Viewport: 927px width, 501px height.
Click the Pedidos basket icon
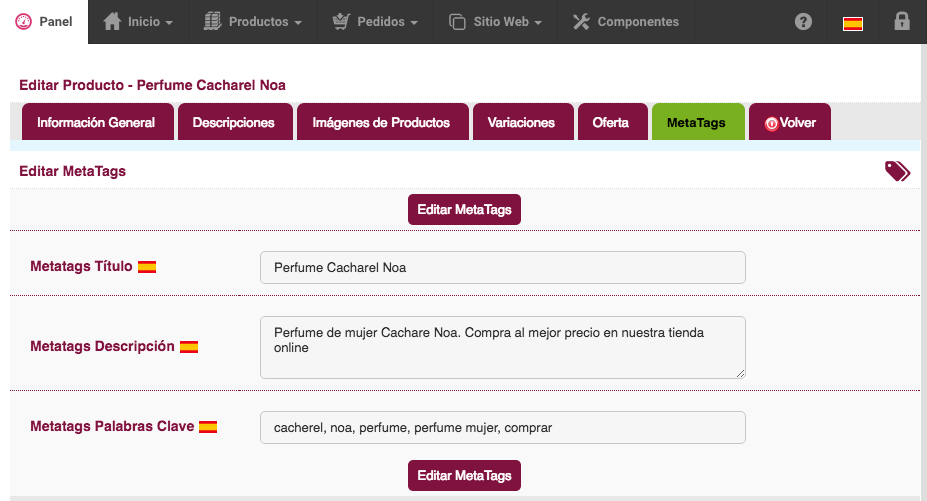point(341,21)
